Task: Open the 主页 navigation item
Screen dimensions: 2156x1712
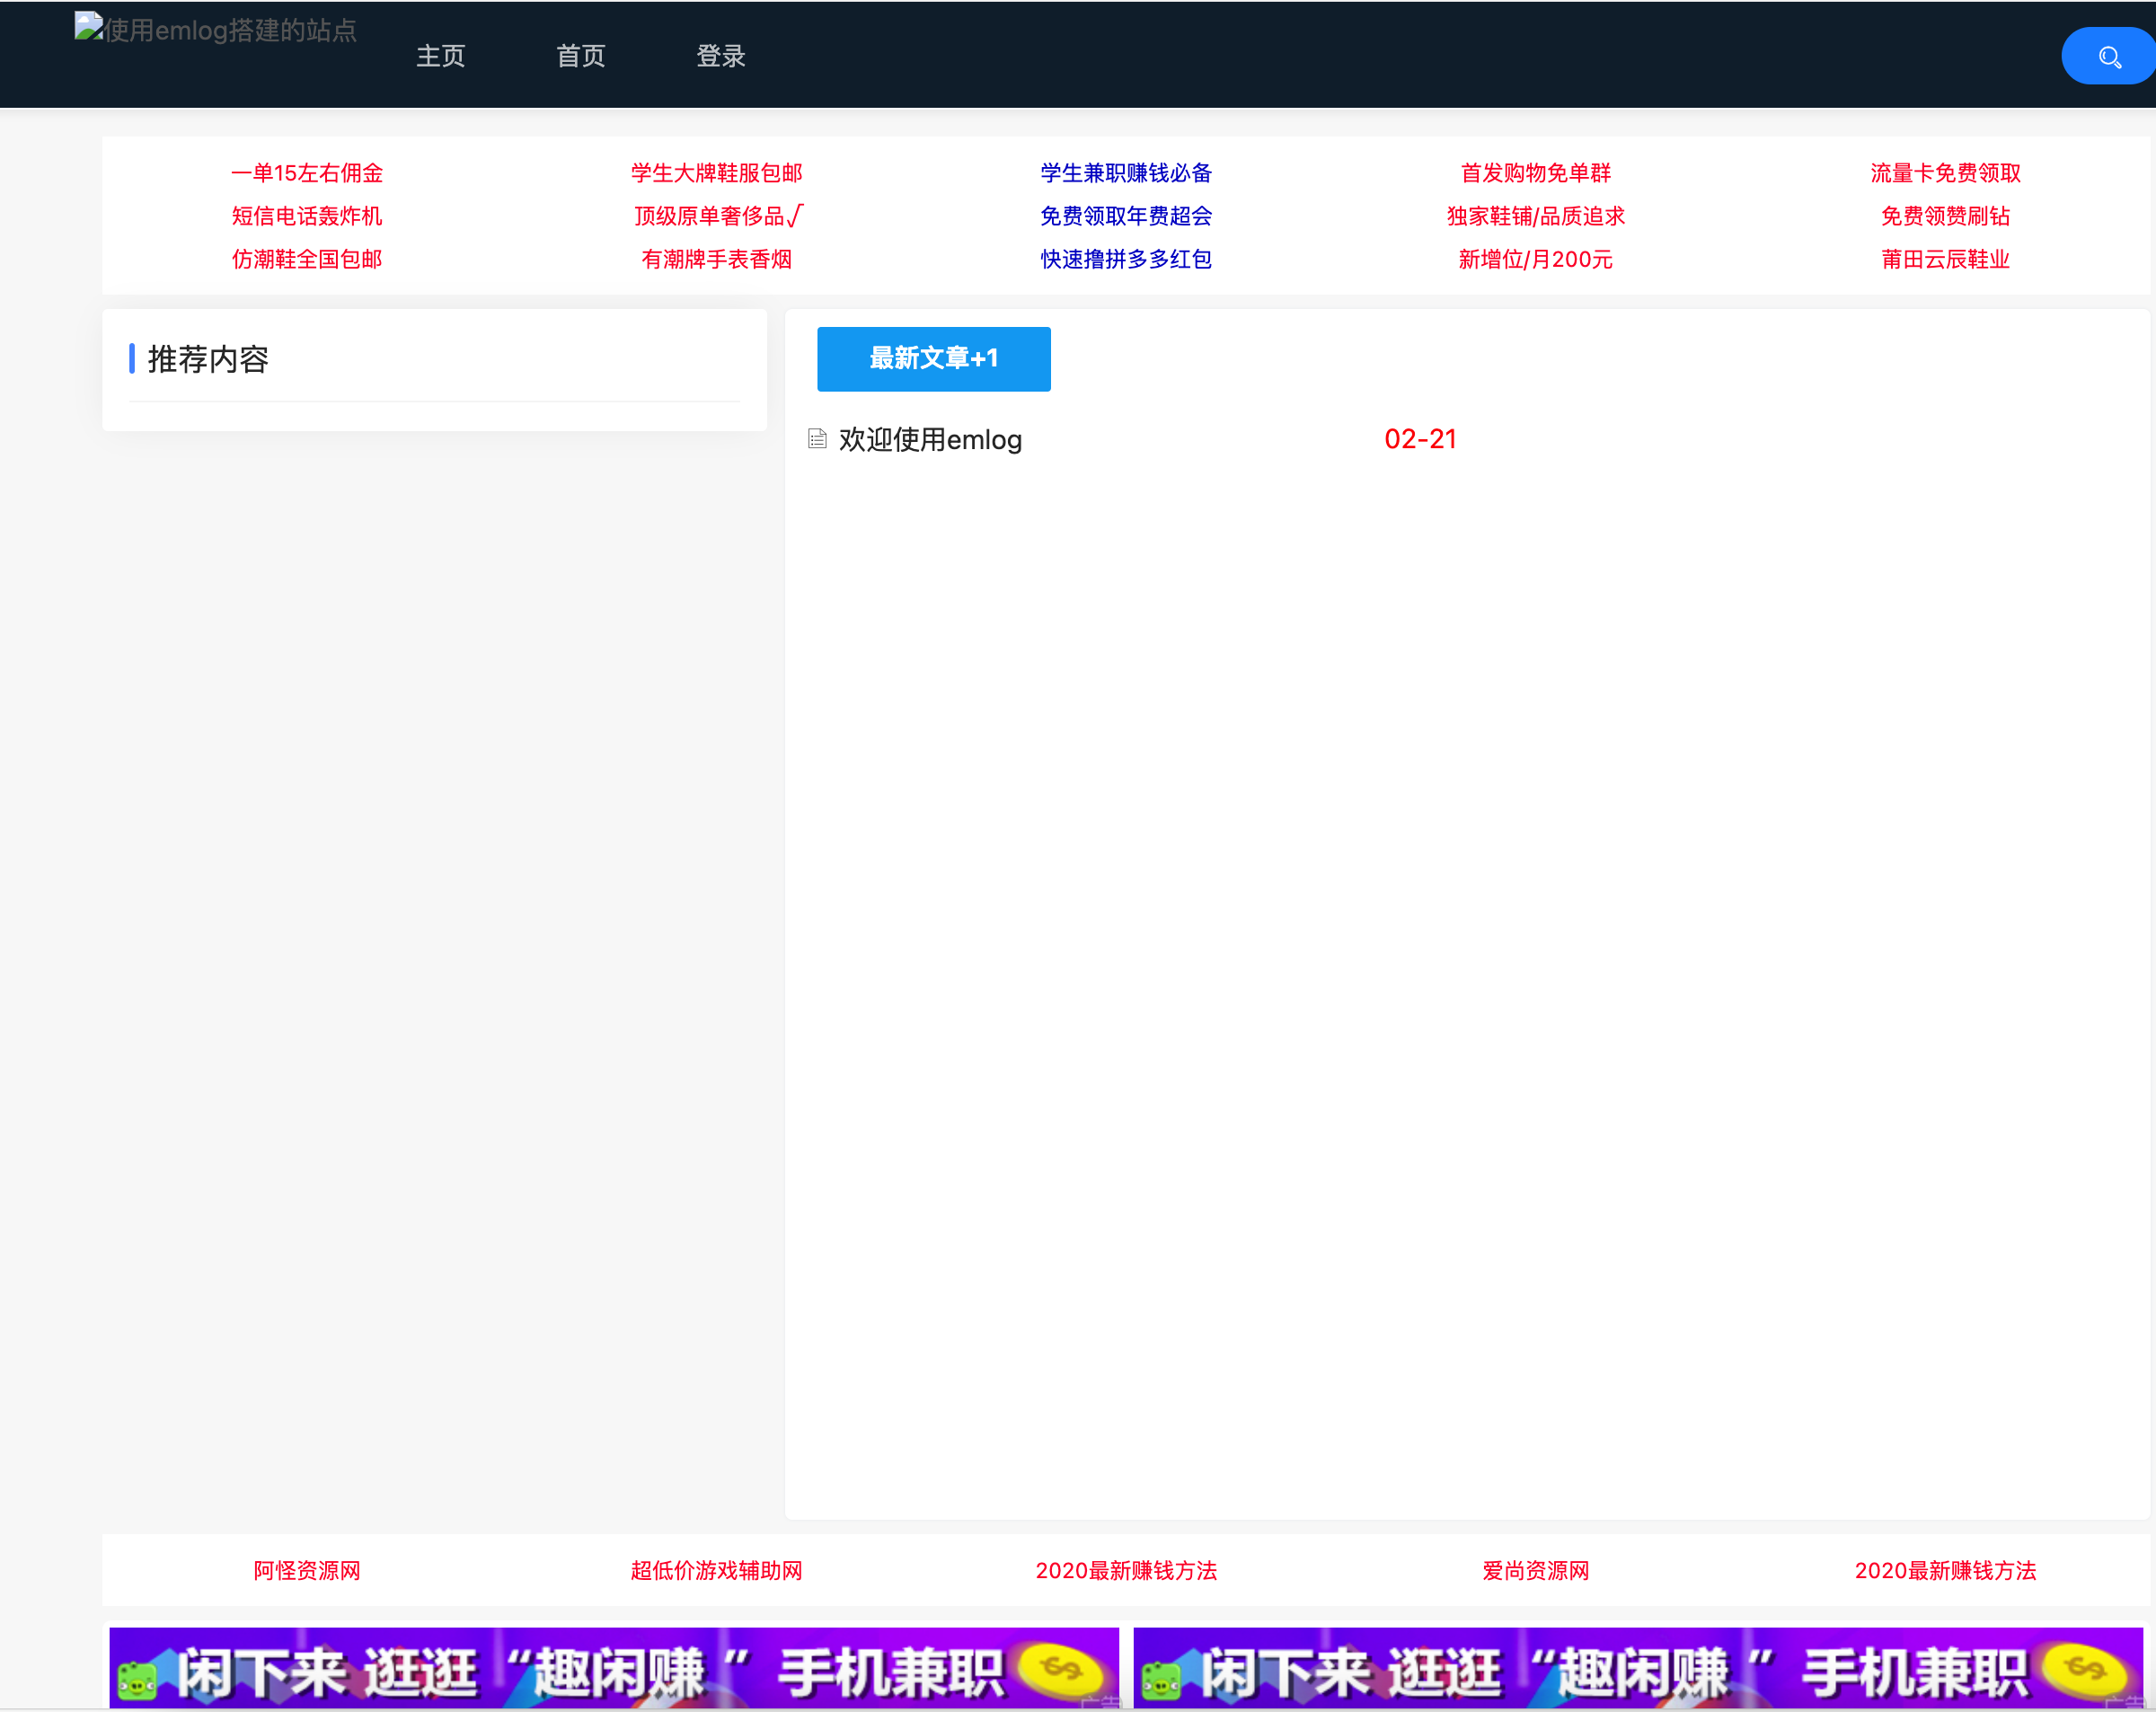Action: pos(441,56)
